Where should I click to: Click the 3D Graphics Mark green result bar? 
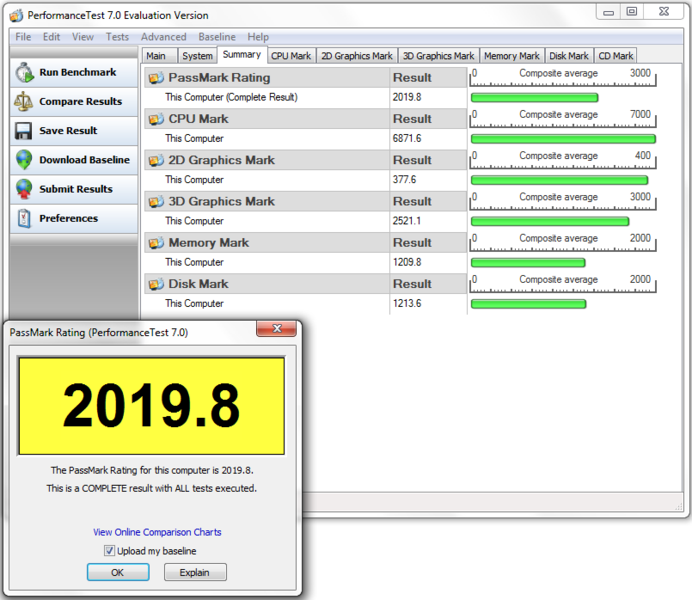pos(550,221)
